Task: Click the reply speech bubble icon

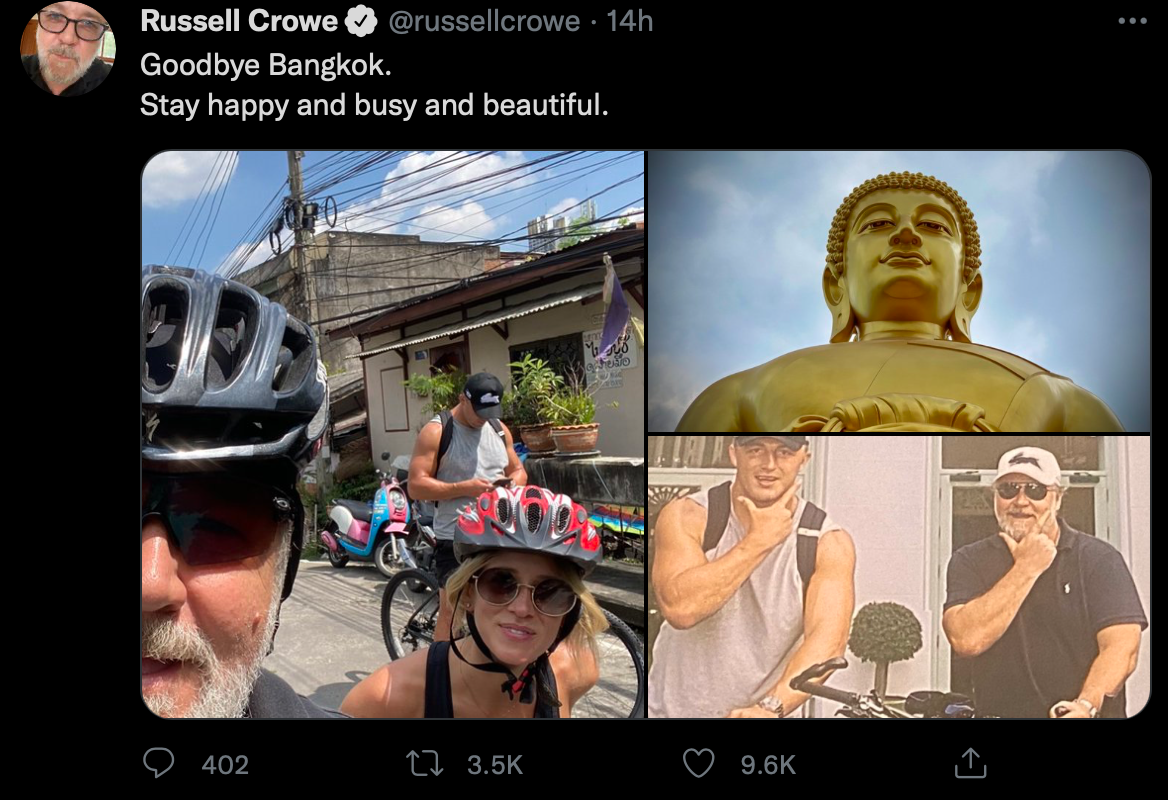Action: click(158, 764)
